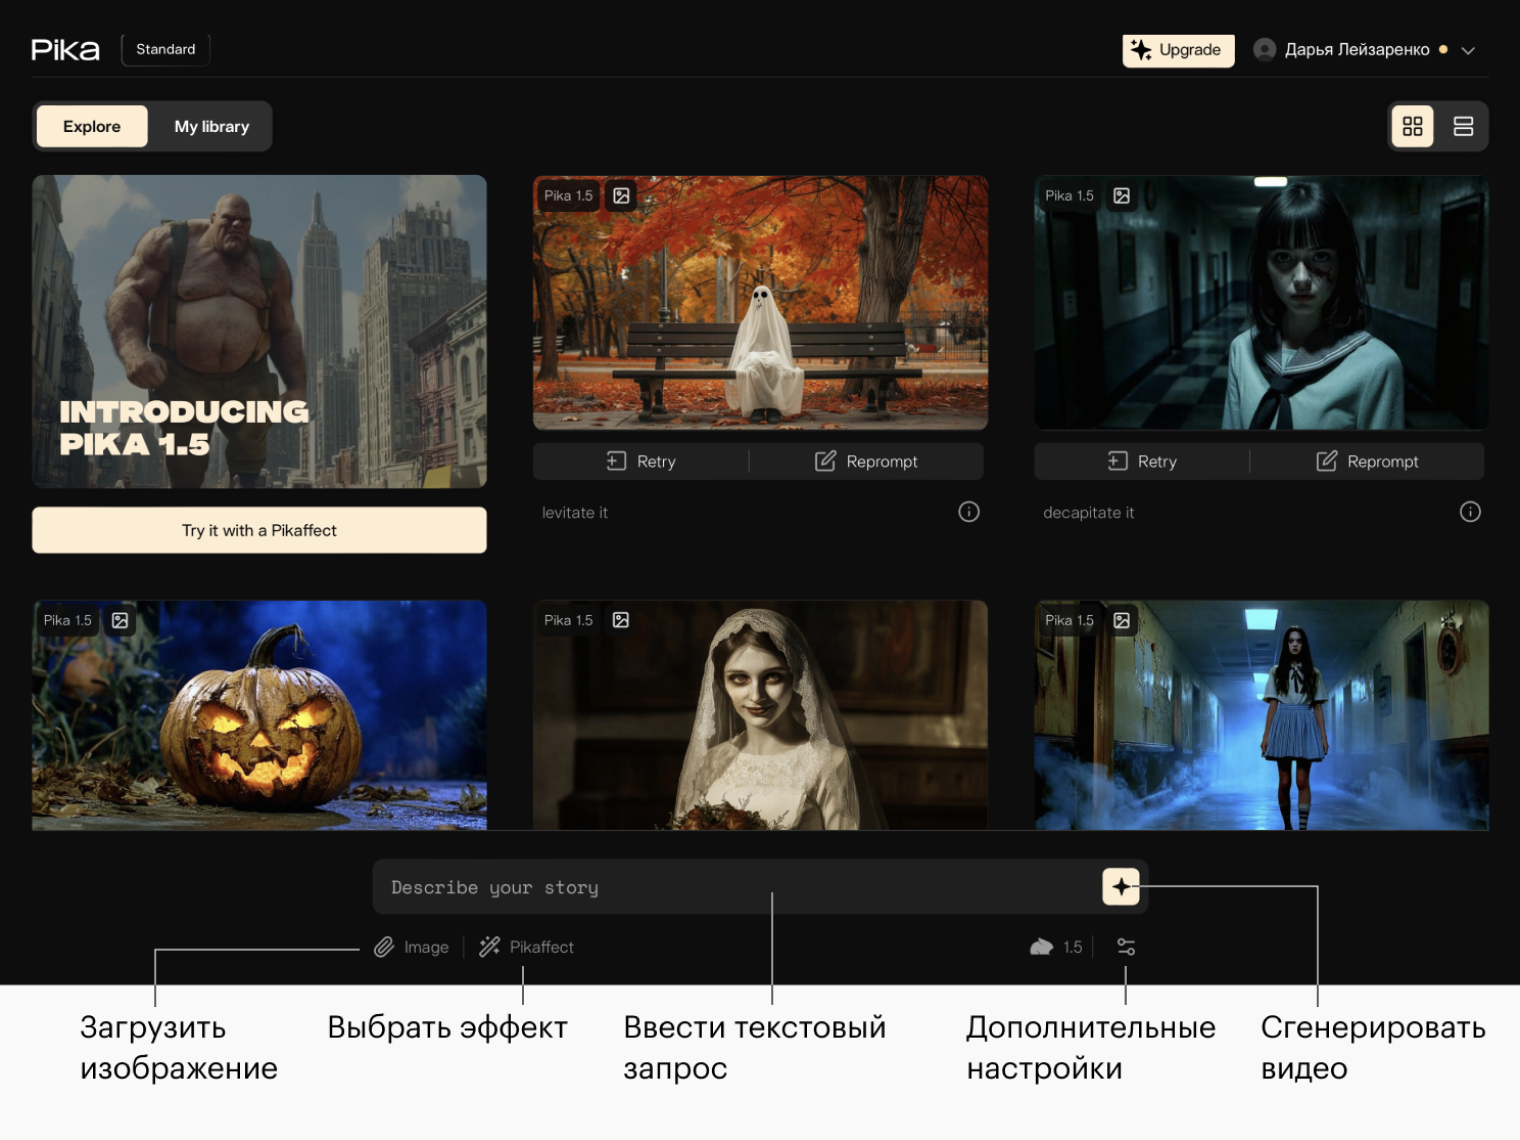Open the girl in blue foggy hallway video
The image size is (1520, 1140).
tap(1261, 715)
